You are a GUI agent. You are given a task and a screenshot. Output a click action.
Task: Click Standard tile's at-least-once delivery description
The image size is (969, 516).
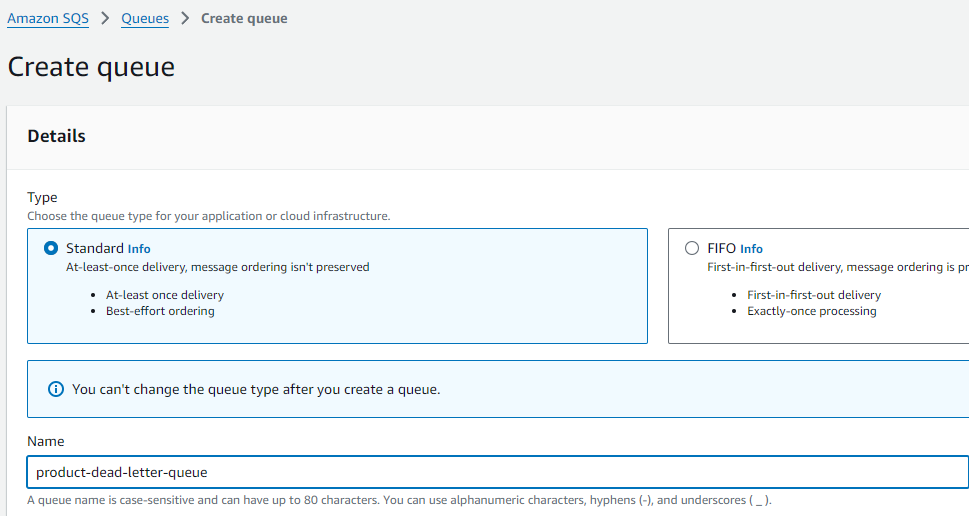[x=217, y=267]
